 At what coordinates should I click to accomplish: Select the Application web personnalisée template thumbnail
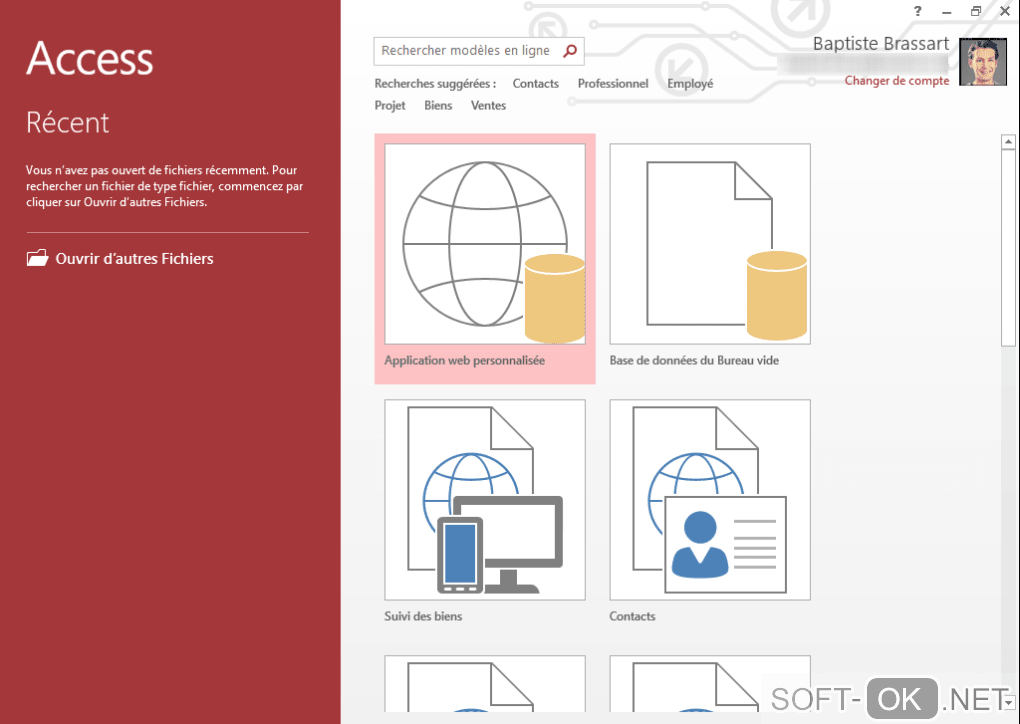(485, 244)
